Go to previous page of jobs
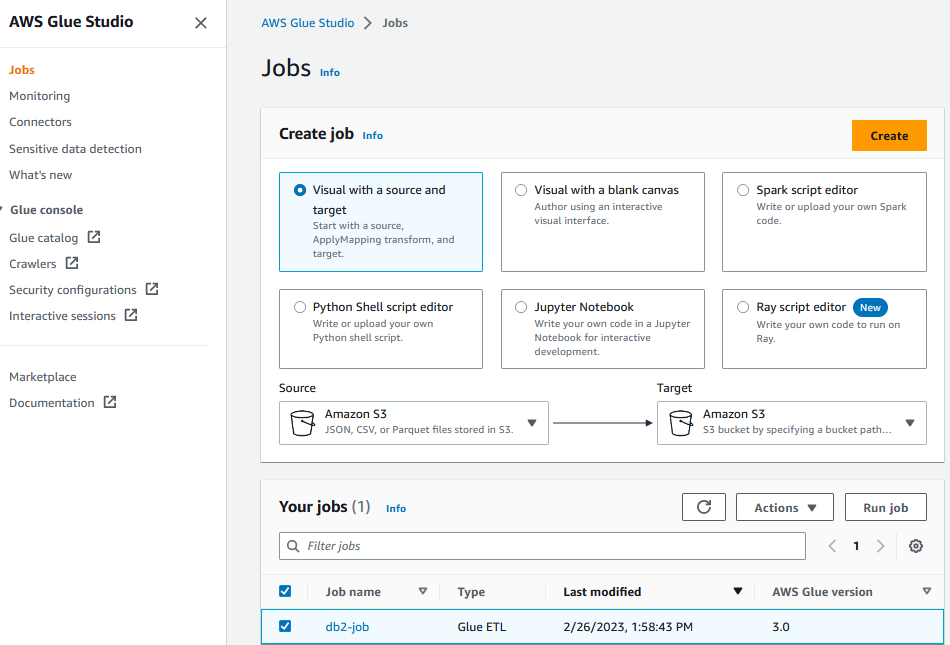Image resolution: width=950 pixels, height=645 pixels. point(832,546)
